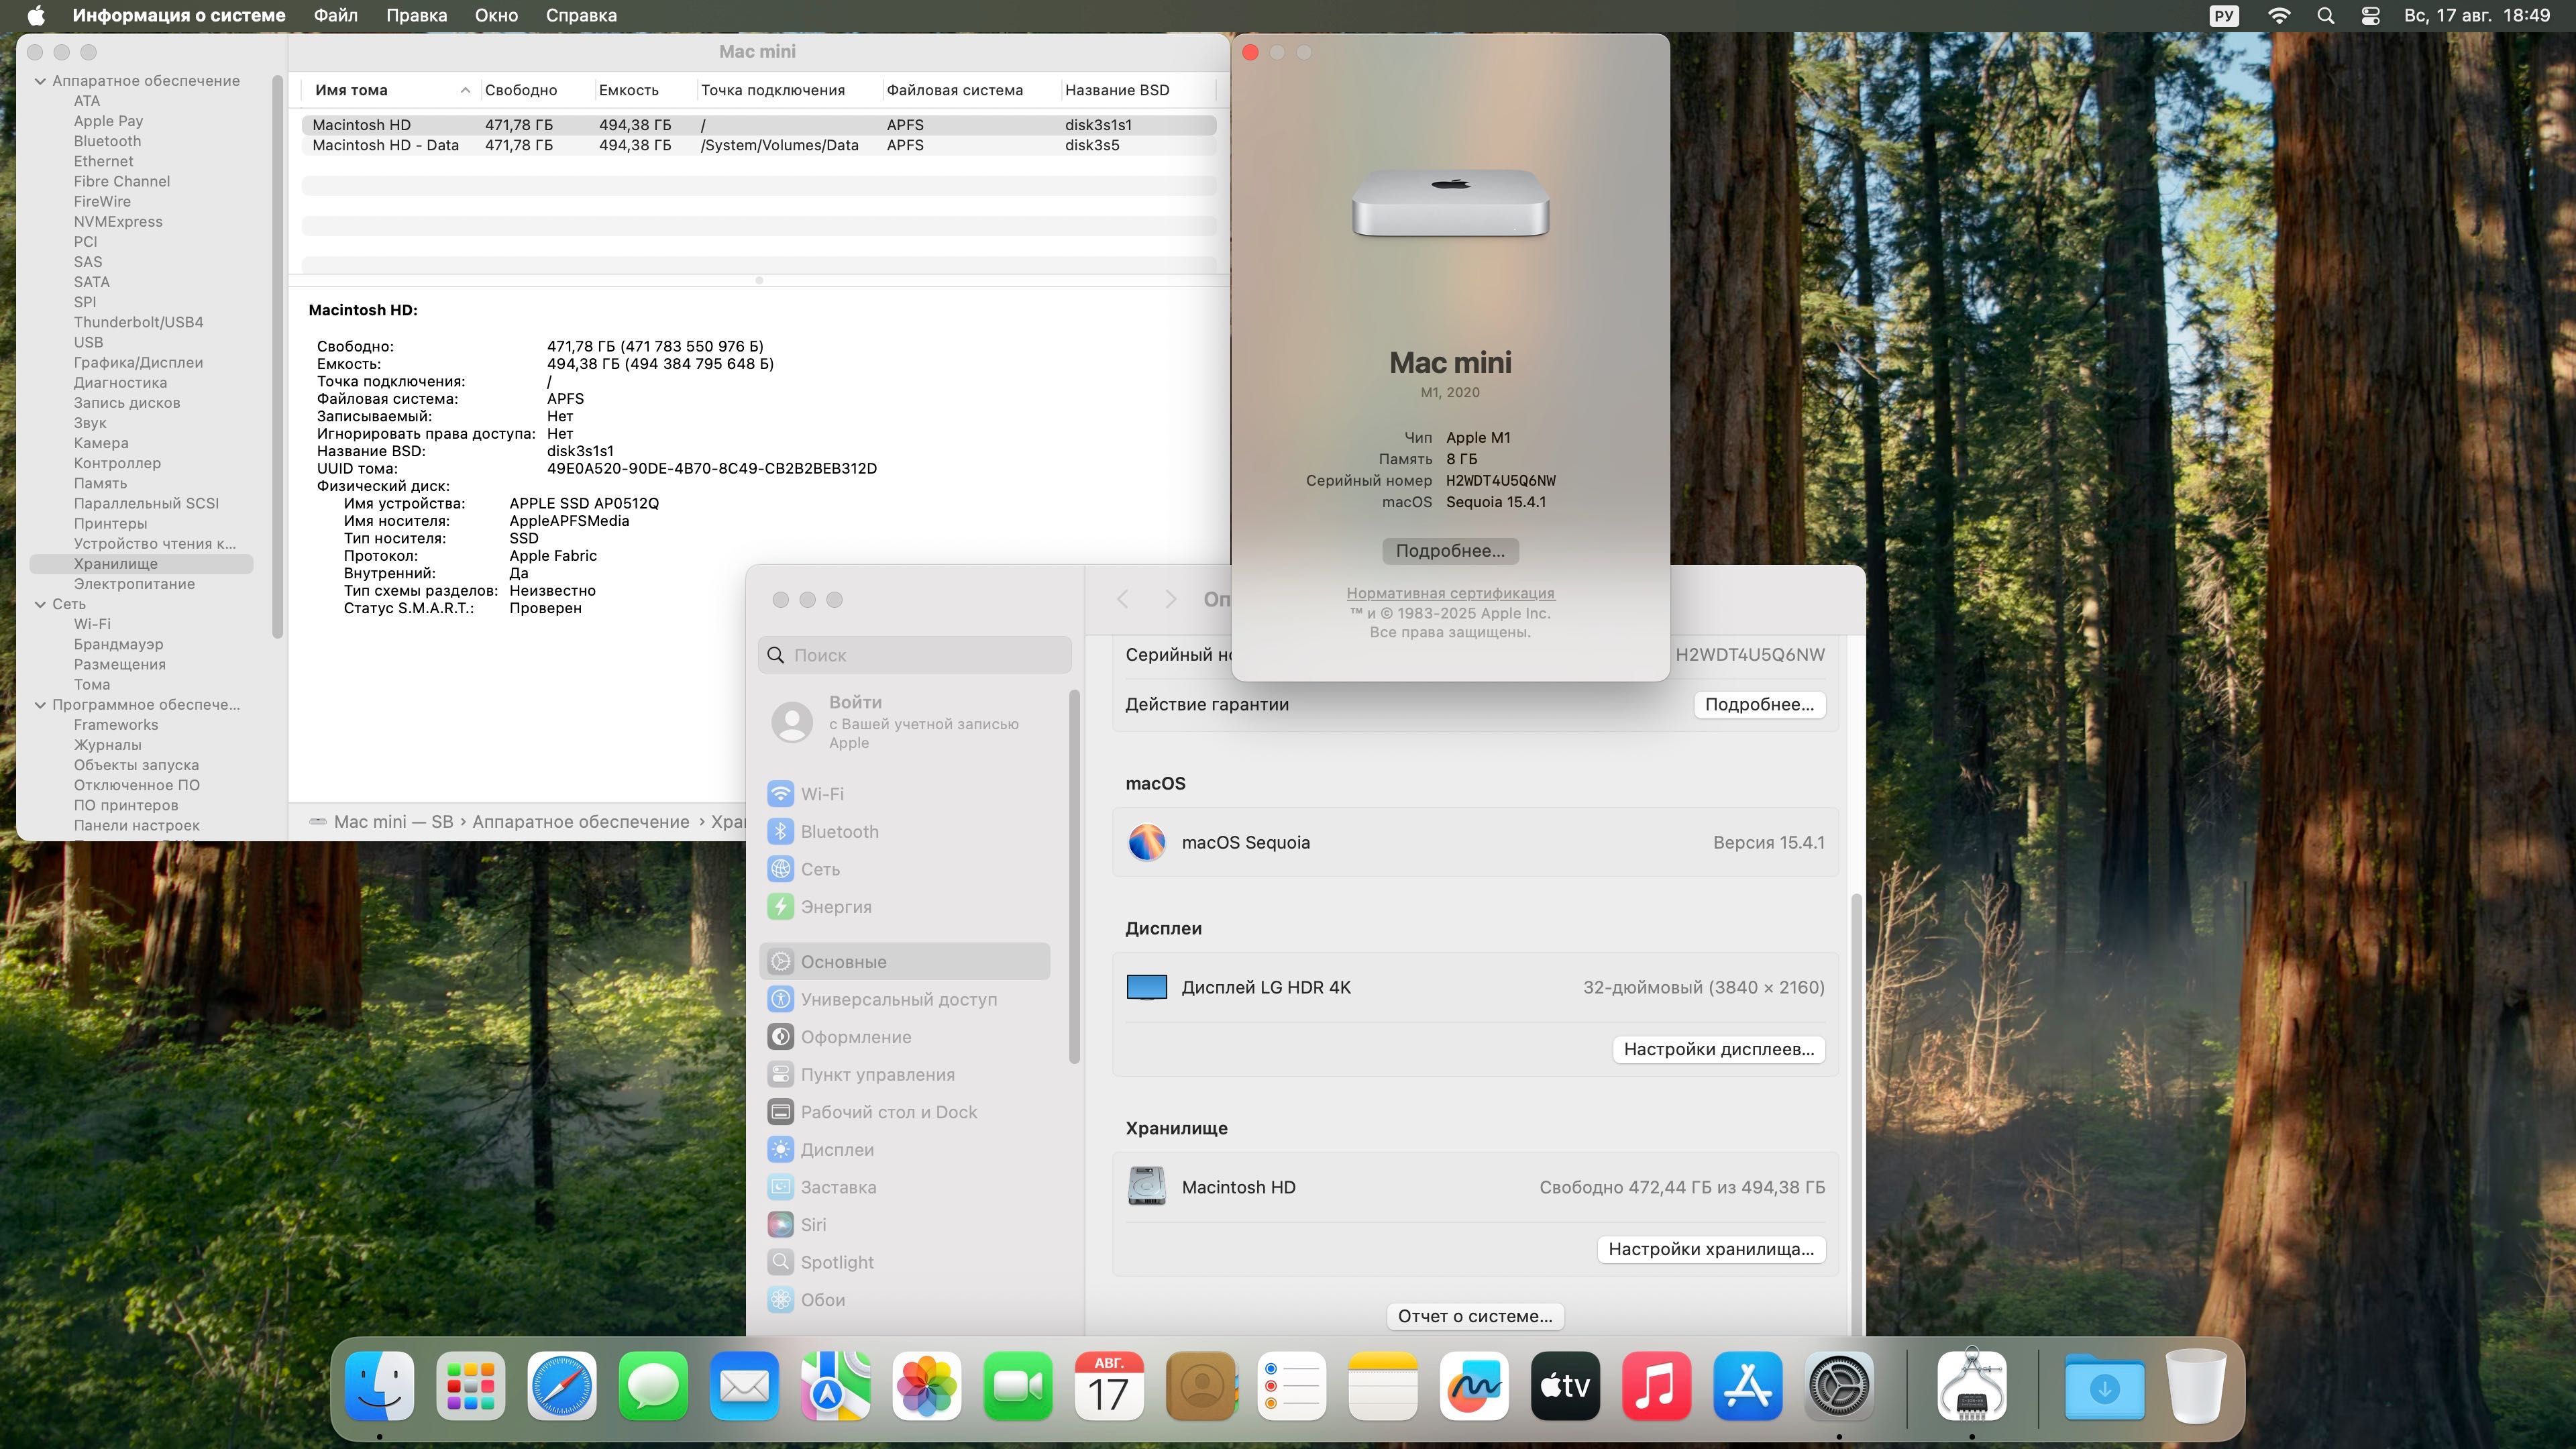2576x1449 pixels.
Task: Open Music app in Dock
Action: pos(1656,1386)
